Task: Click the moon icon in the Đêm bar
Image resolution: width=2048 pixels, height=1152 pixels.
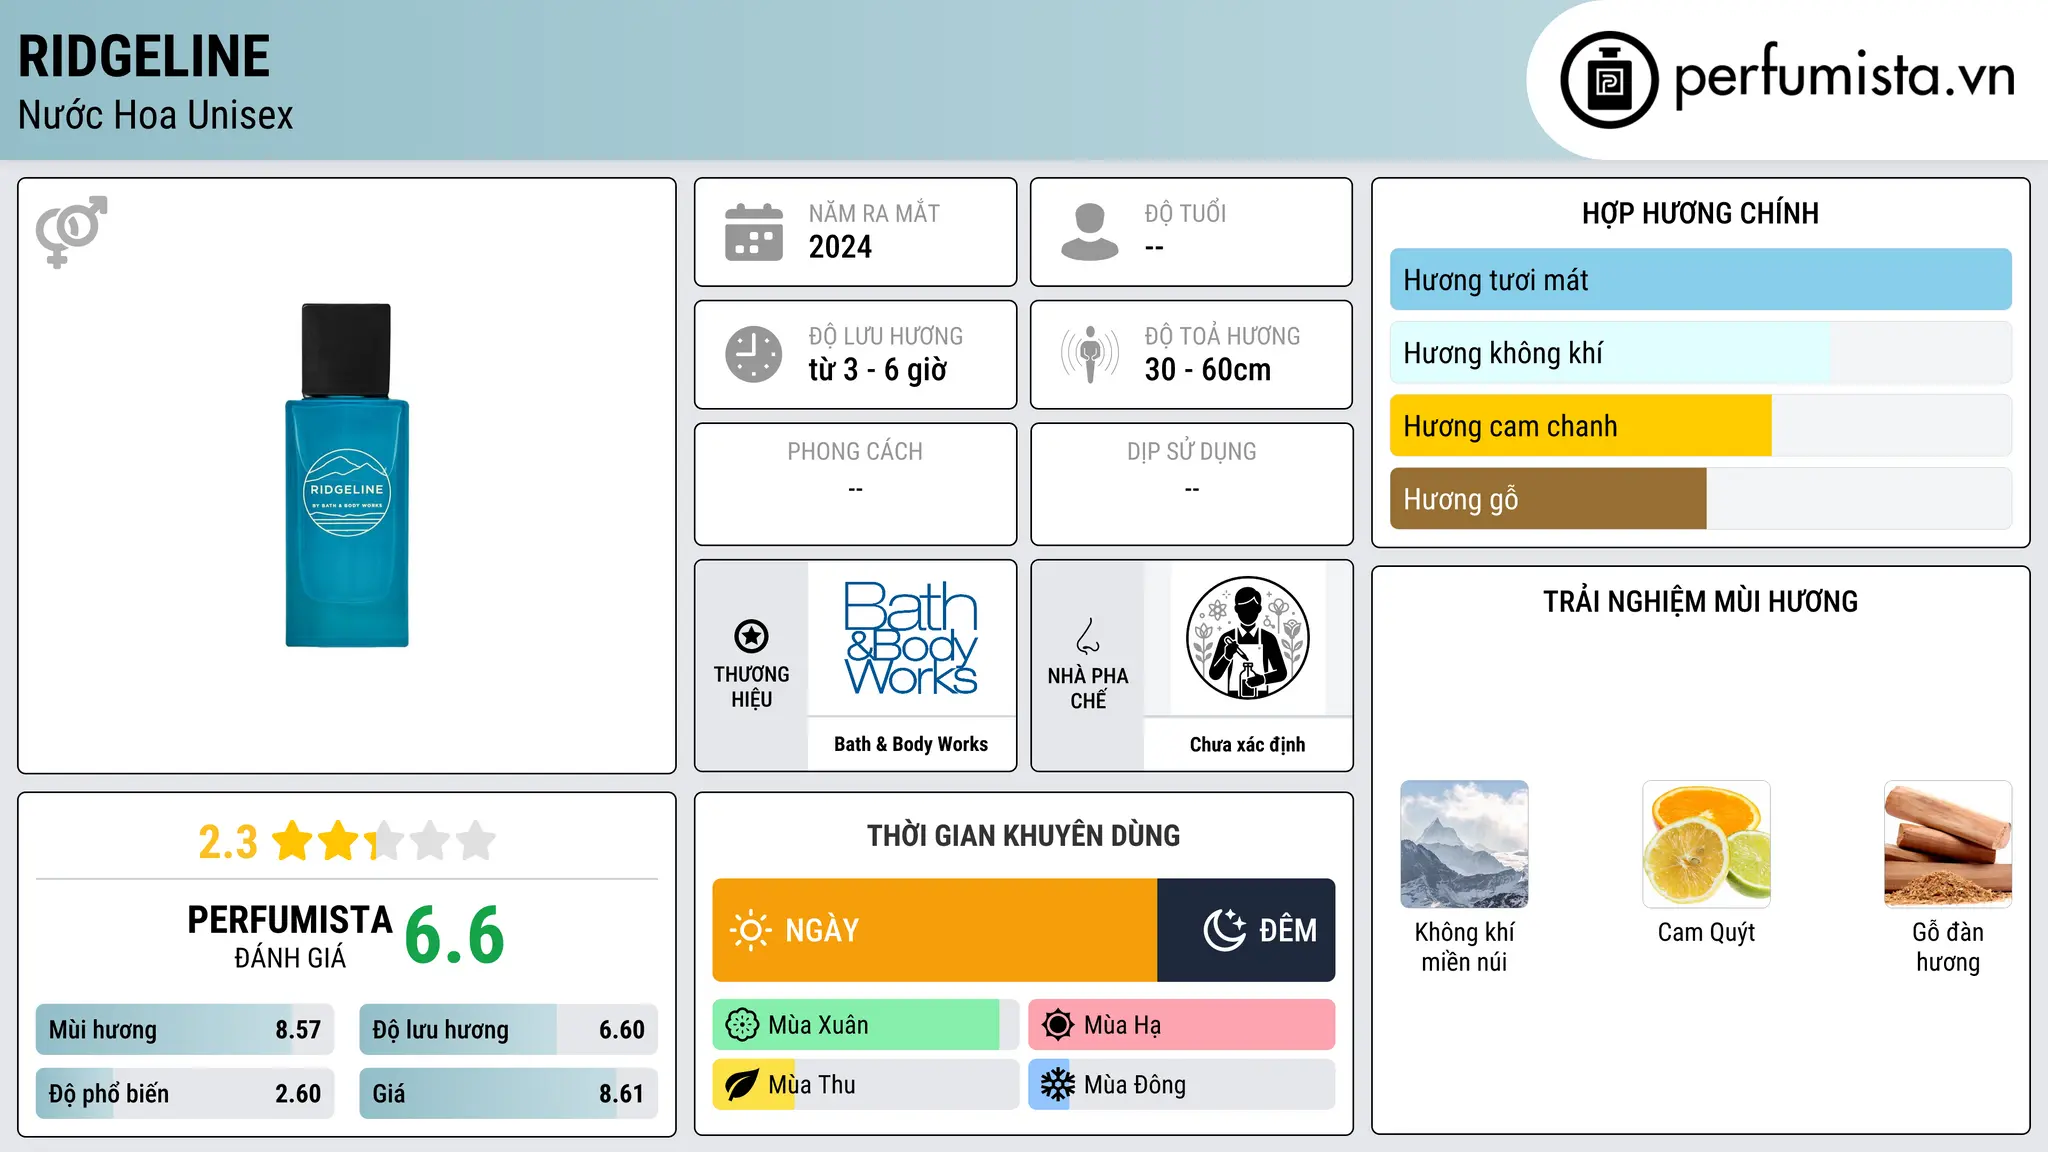Action: pyautogui.click(x=1224, y=930)
